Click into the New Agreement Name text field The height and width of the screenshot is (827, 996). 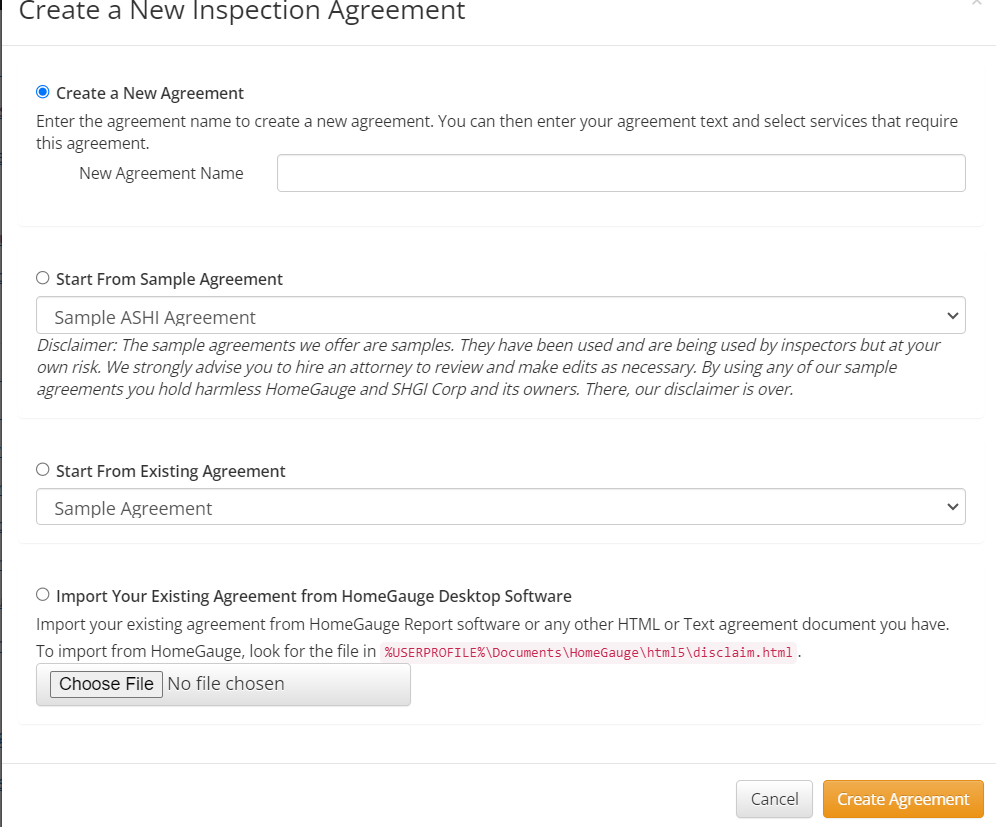(620, 173)
